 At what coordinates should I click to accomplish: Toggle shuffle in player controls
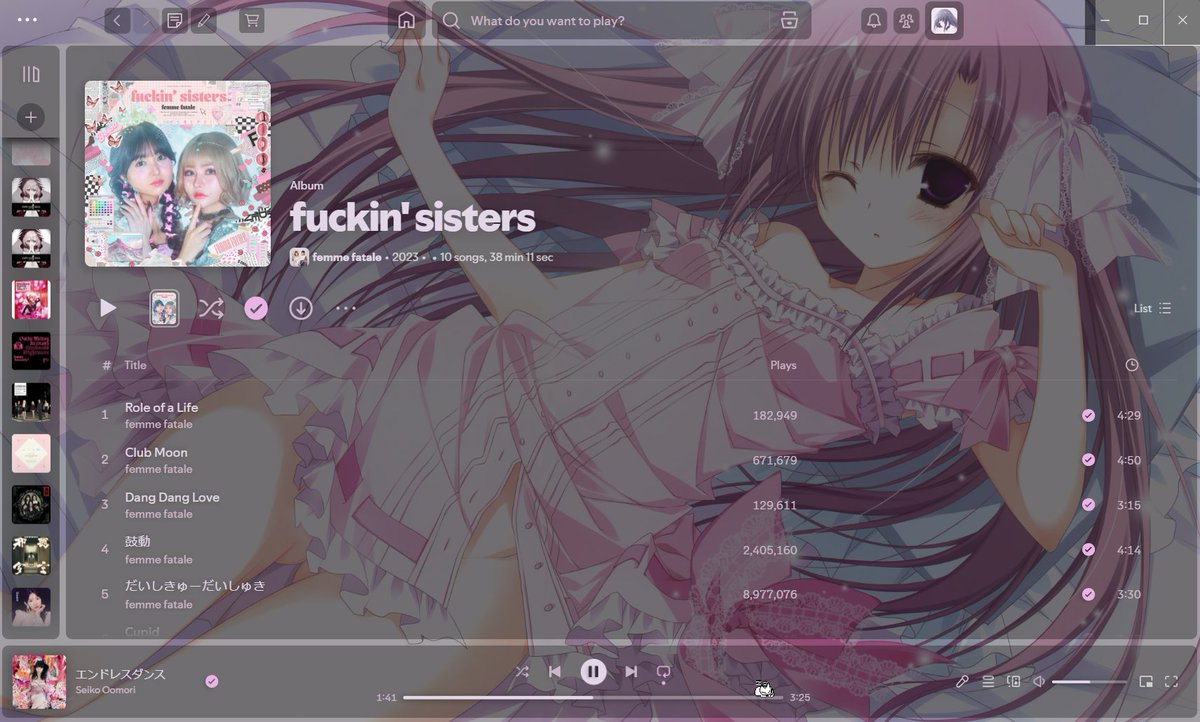click(522, 672)
